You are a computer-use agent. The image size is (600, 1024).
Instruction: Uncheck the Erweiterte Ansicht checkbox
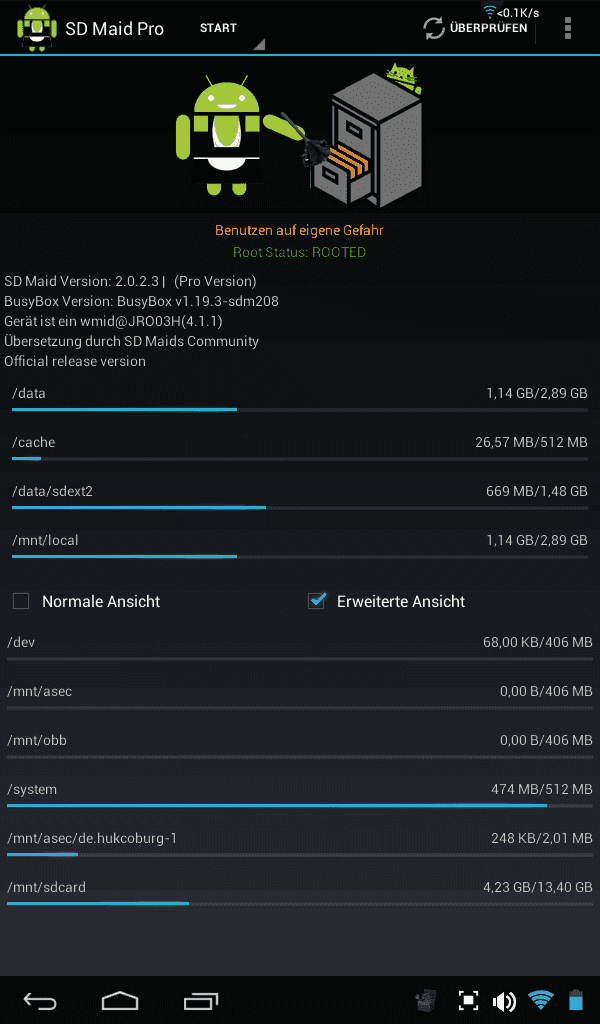(317, 600)
